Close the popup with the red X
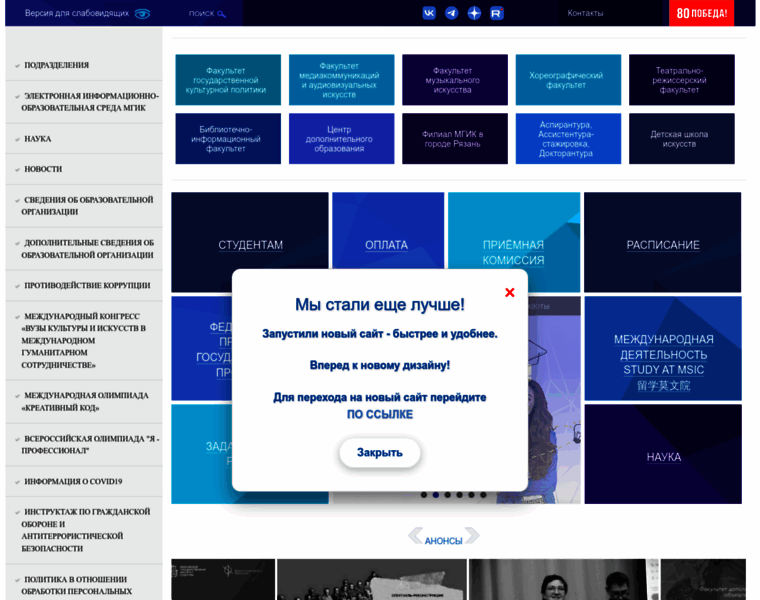This screenshot has width=760, height=600. [x=509, y=292]
